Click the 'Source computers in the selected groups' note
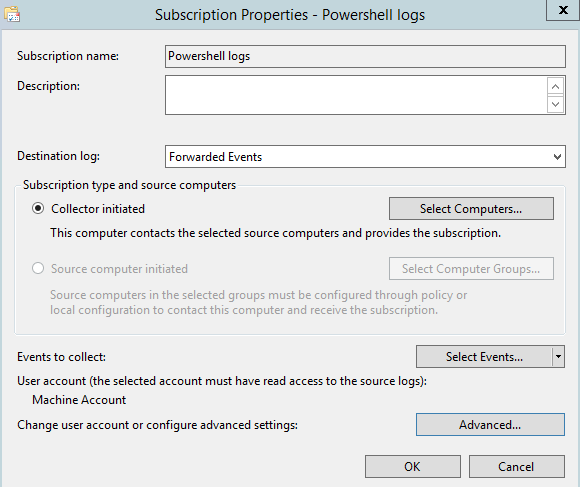The image size is (580, 487). (259, 302)
